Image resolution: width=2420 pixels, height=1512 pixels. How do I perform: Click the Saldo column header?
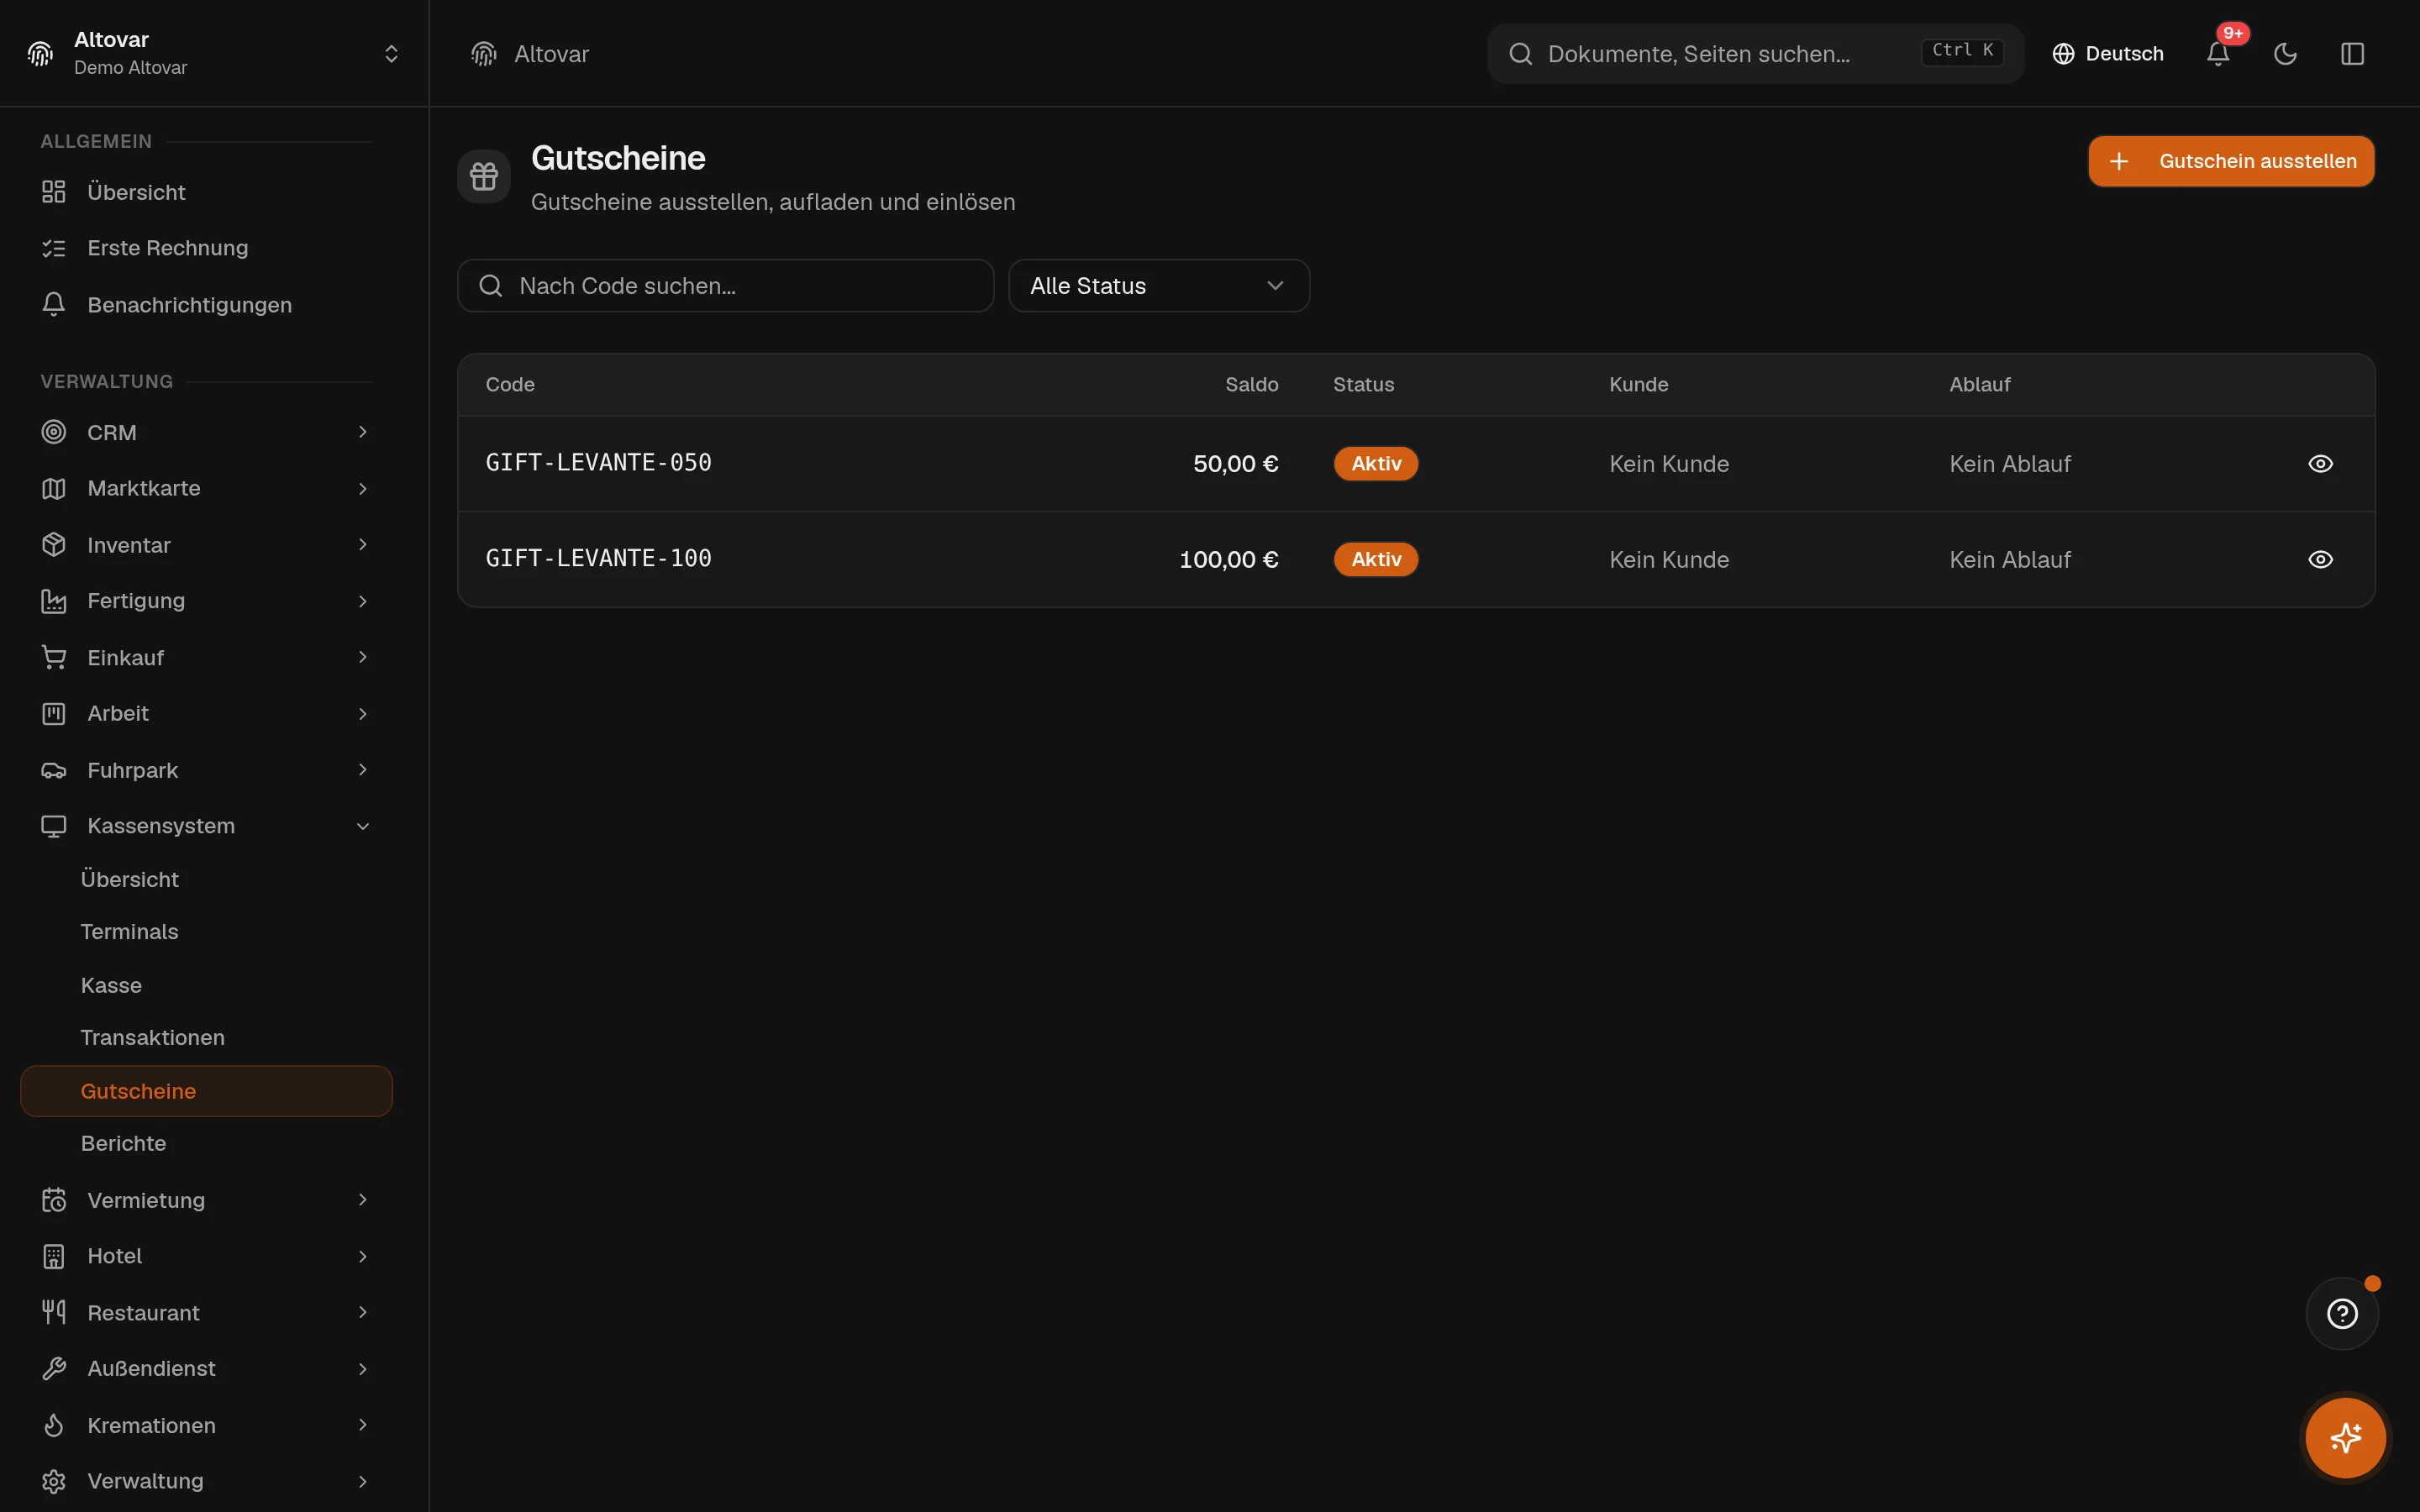pyautogui.click(x=1252, y=385)
